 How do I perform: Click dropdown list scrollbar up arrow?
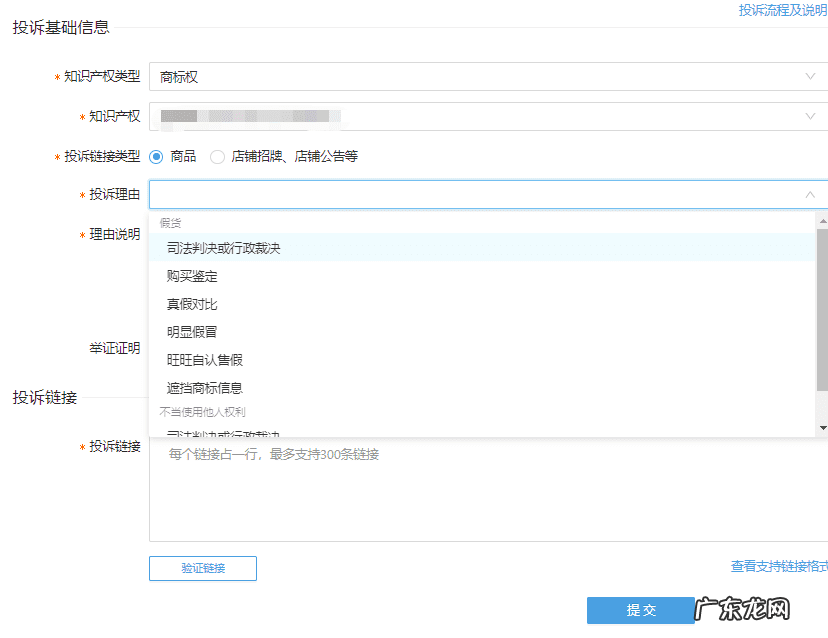(x=822, y=219)
